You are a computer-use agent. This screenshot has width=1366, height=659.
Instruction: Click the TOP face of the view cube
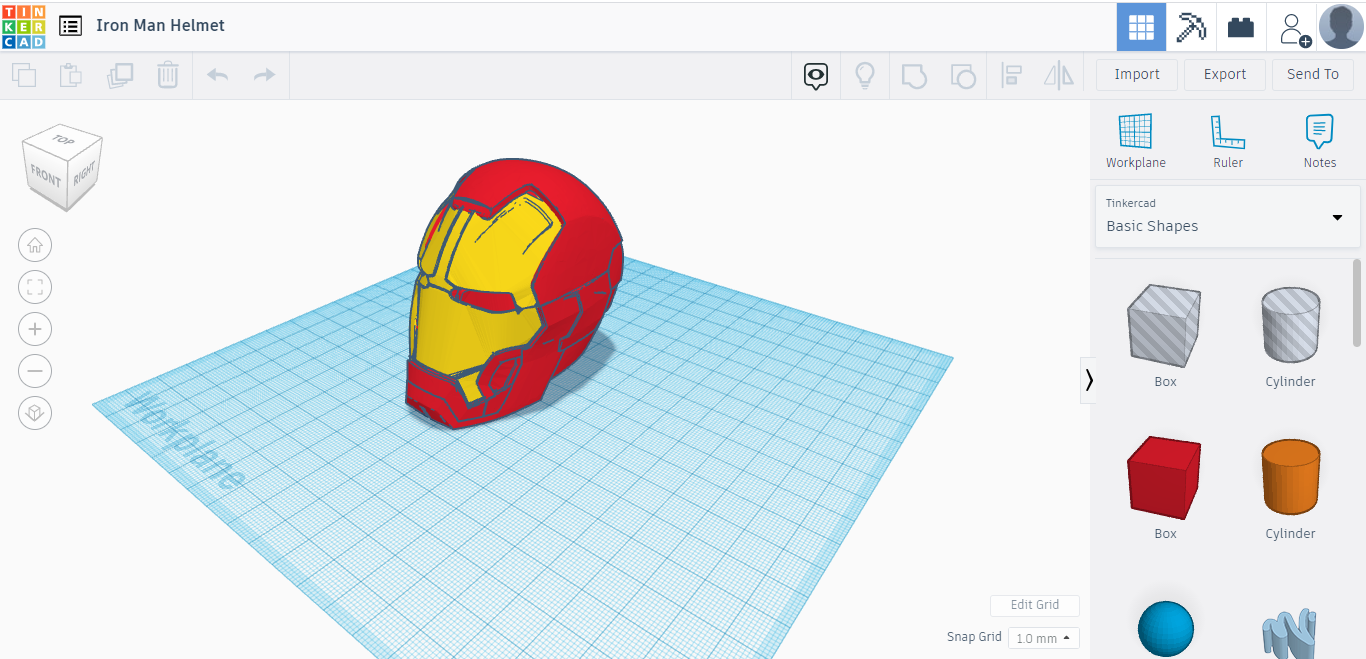64,139
